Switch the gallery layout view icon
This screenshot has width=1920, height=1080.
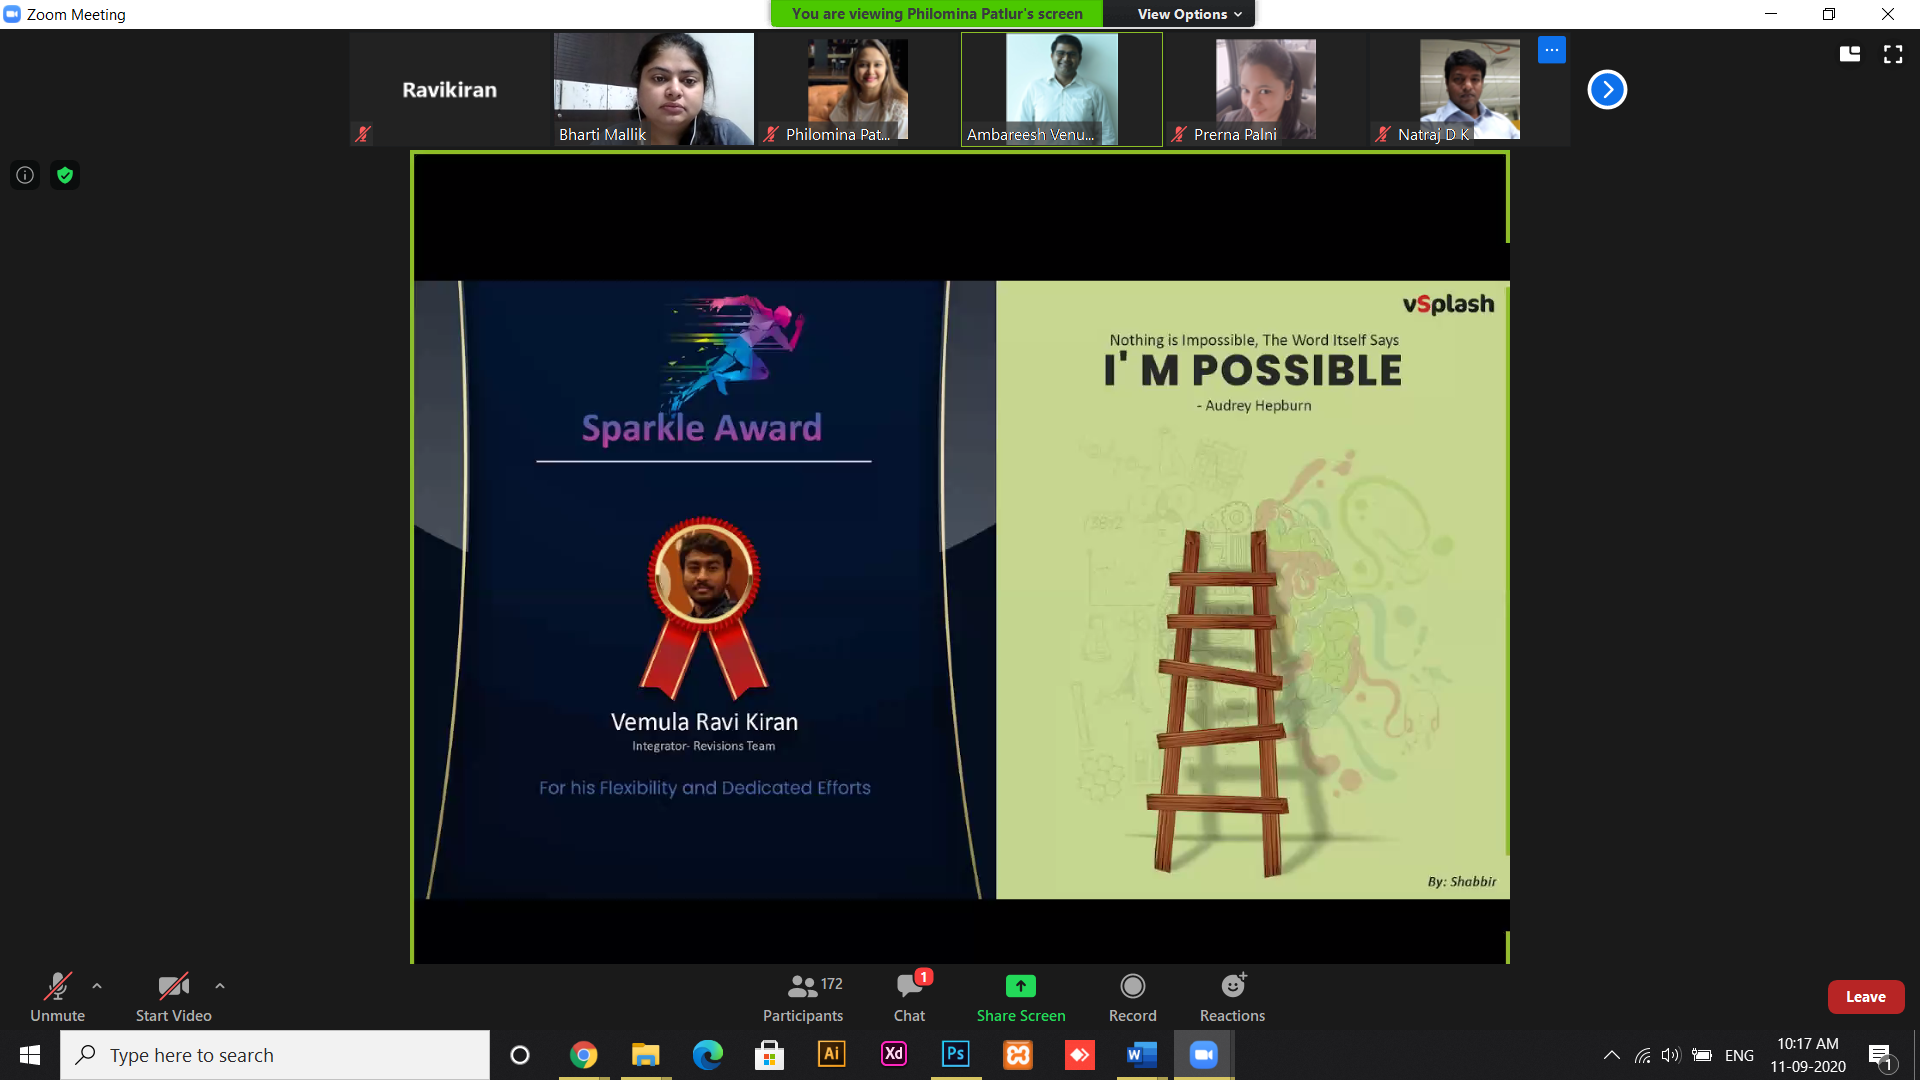[1850, 54]
